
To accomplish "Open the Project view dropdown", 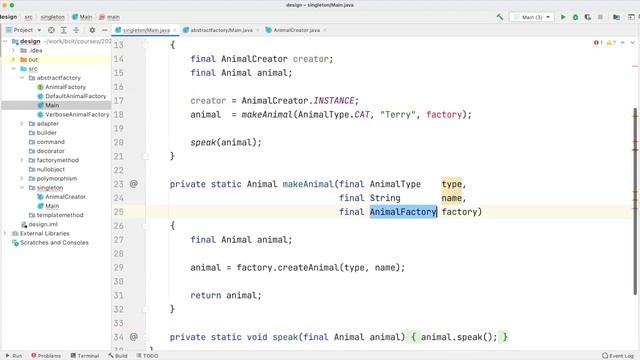I will pyautogui.click(x=24, y=30).
